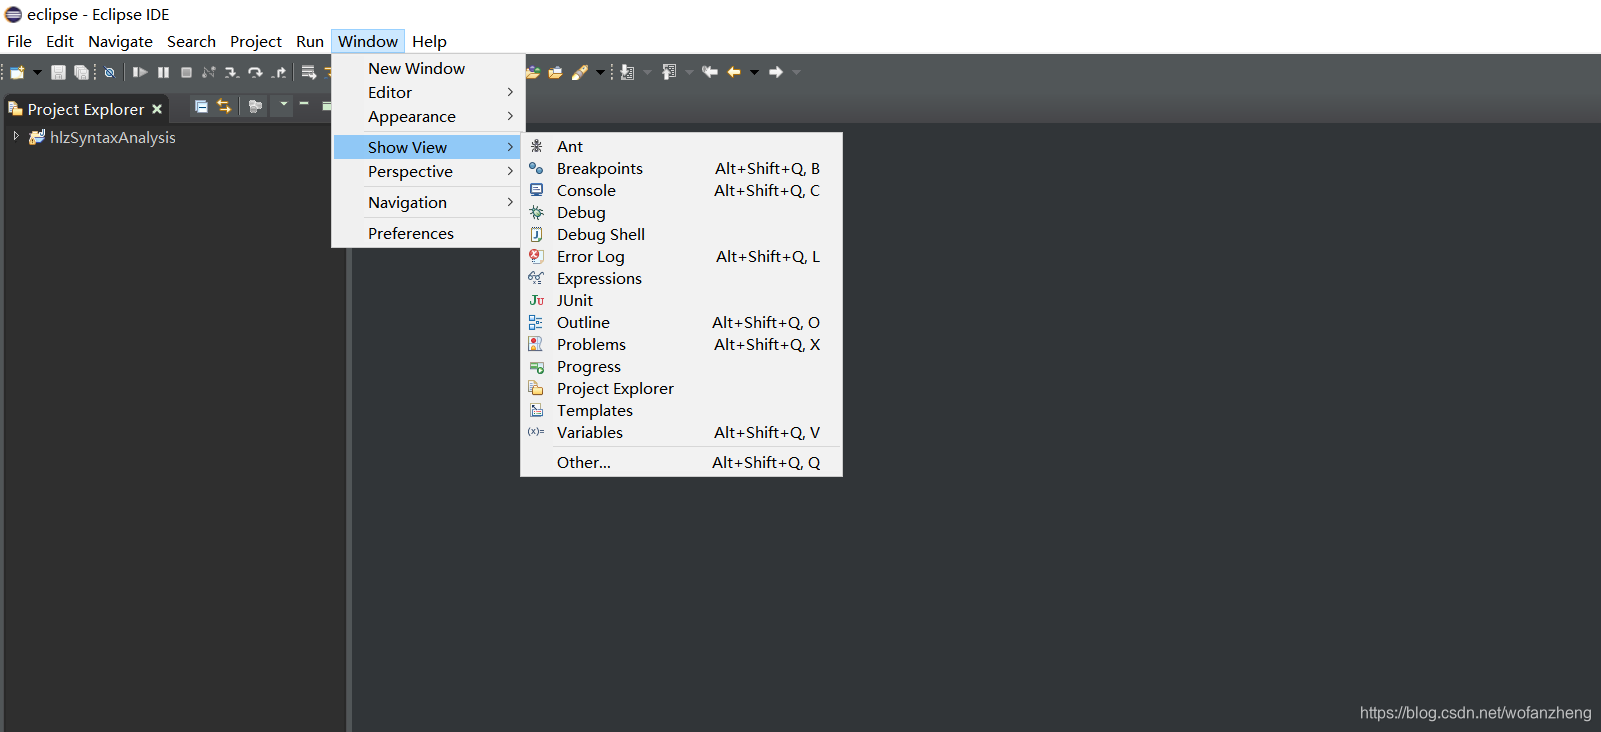Open the File menu
This screenshot has height=732, width=1601.
click(19, 42)
